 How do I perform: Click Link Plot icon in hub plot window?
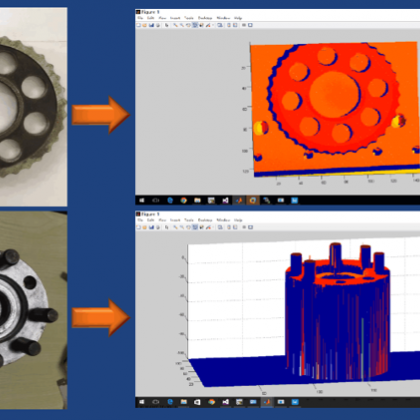click(220, 227)
